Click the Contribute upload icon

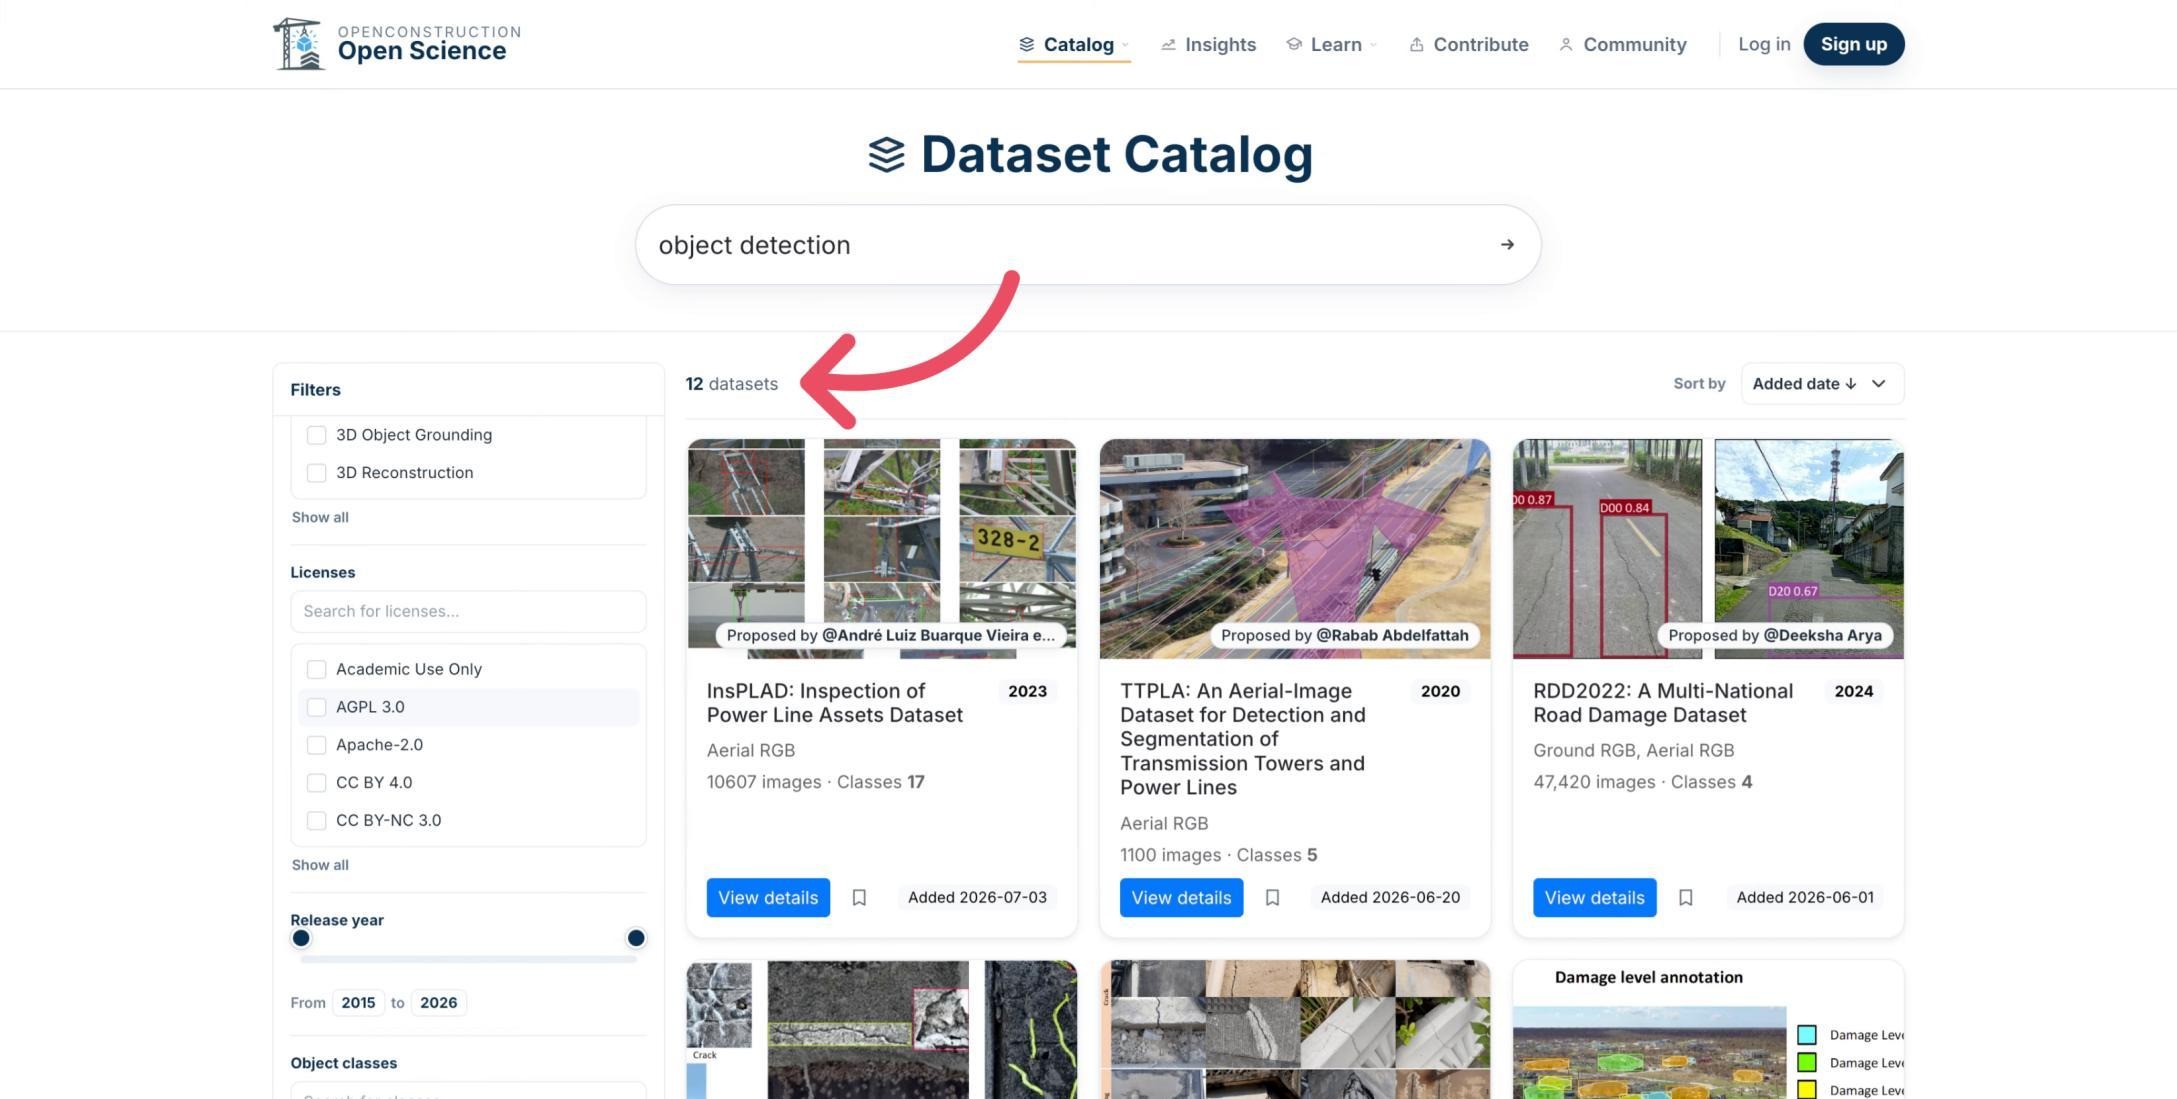pos(1416,44)
